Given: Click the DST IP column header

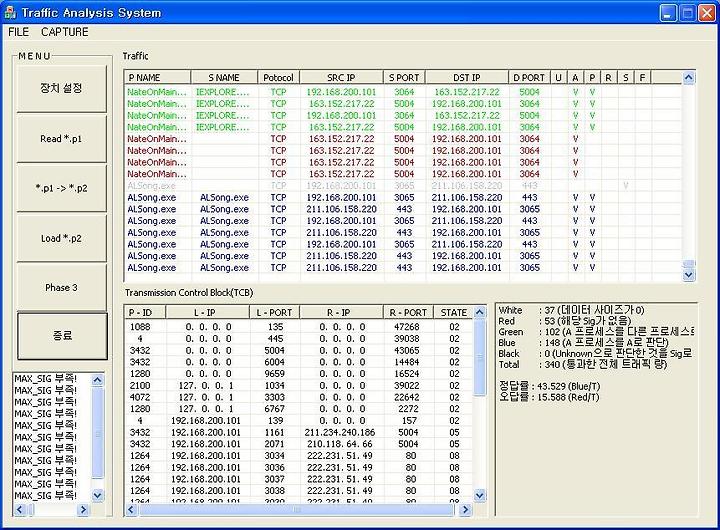Looking at the screenshot, I should tap(467, 78).
